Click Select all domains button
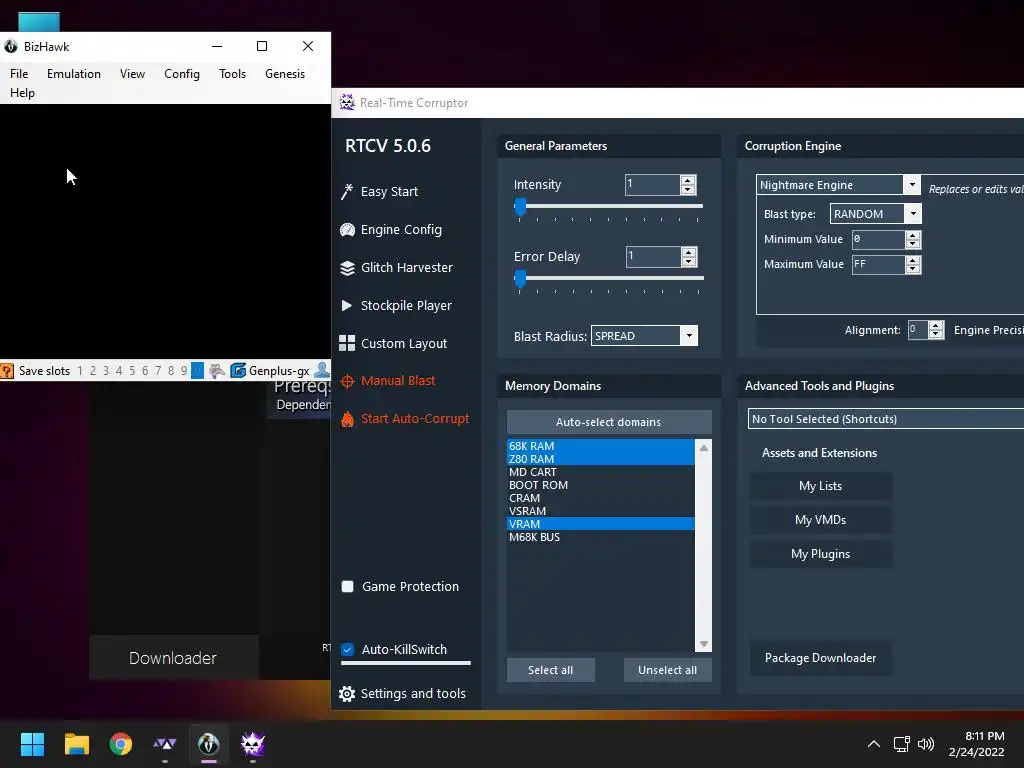Viewport: 1024px width, 768px height. (551, 670)
